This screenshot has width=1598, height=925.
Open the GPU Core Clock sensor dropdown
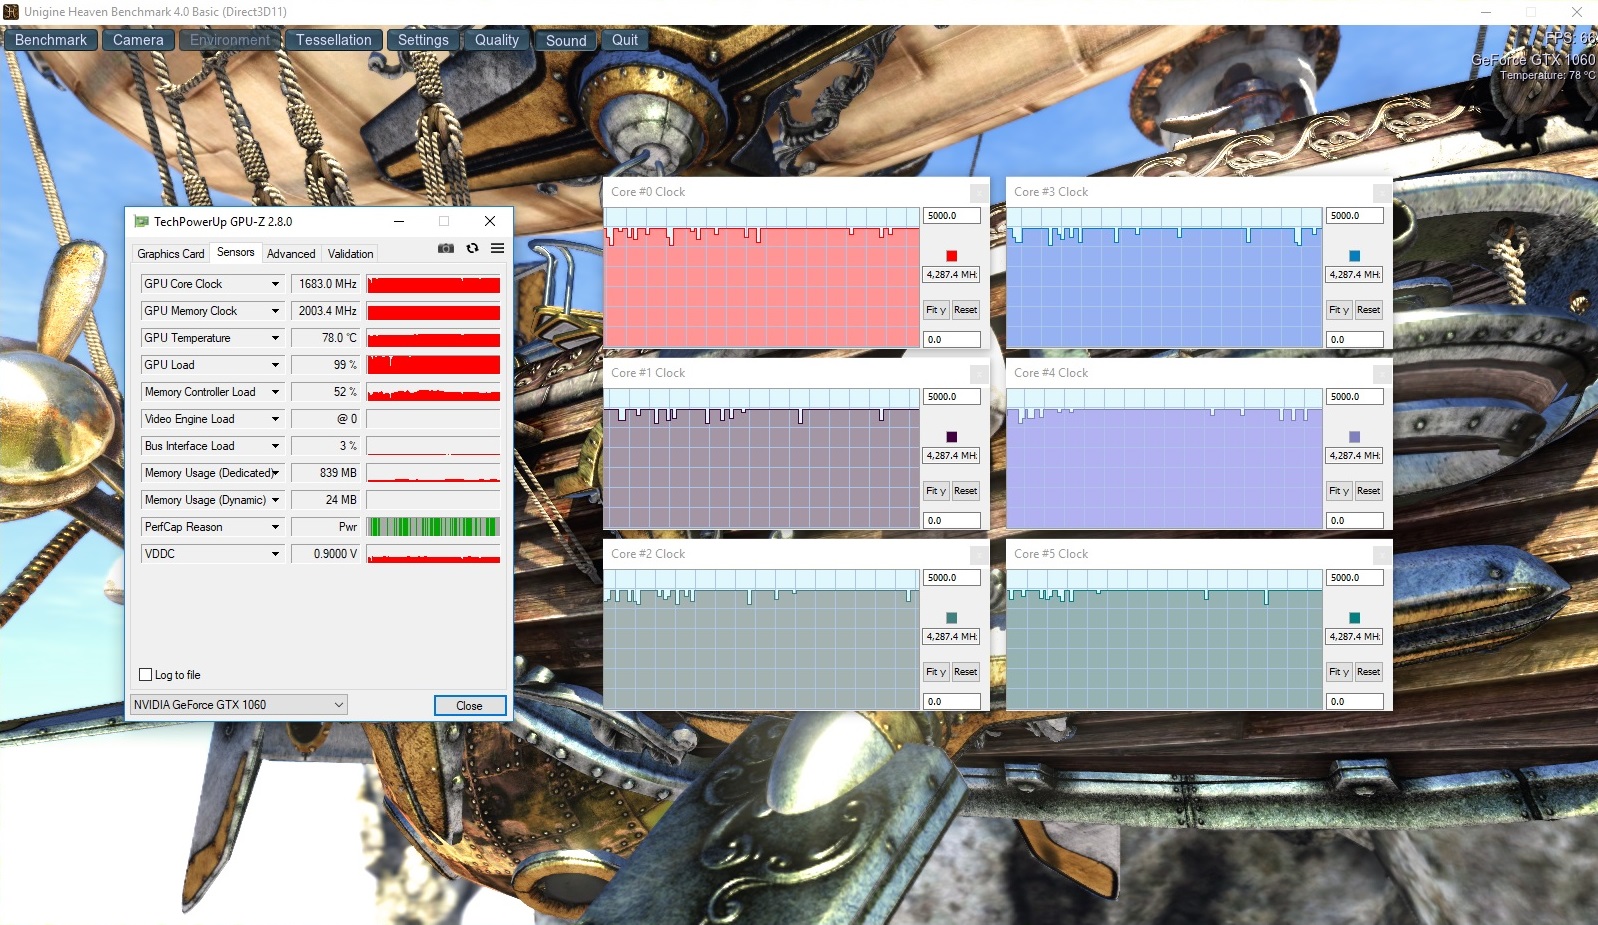(x=275, y=284)
